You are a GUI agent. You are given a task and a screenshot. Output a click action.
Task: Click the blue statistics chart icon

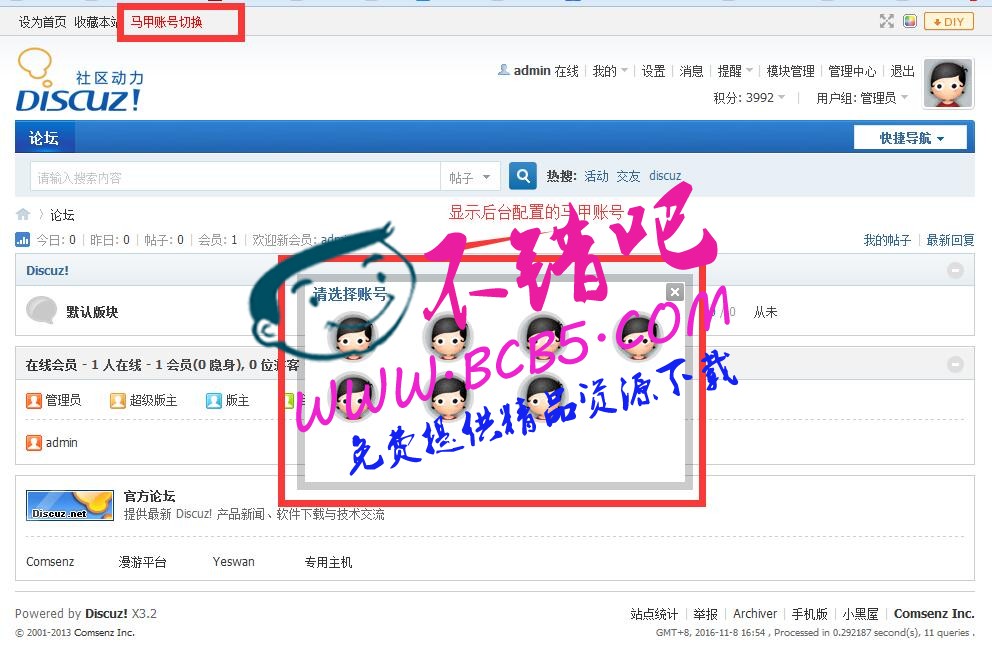click(x=22, y=239)
